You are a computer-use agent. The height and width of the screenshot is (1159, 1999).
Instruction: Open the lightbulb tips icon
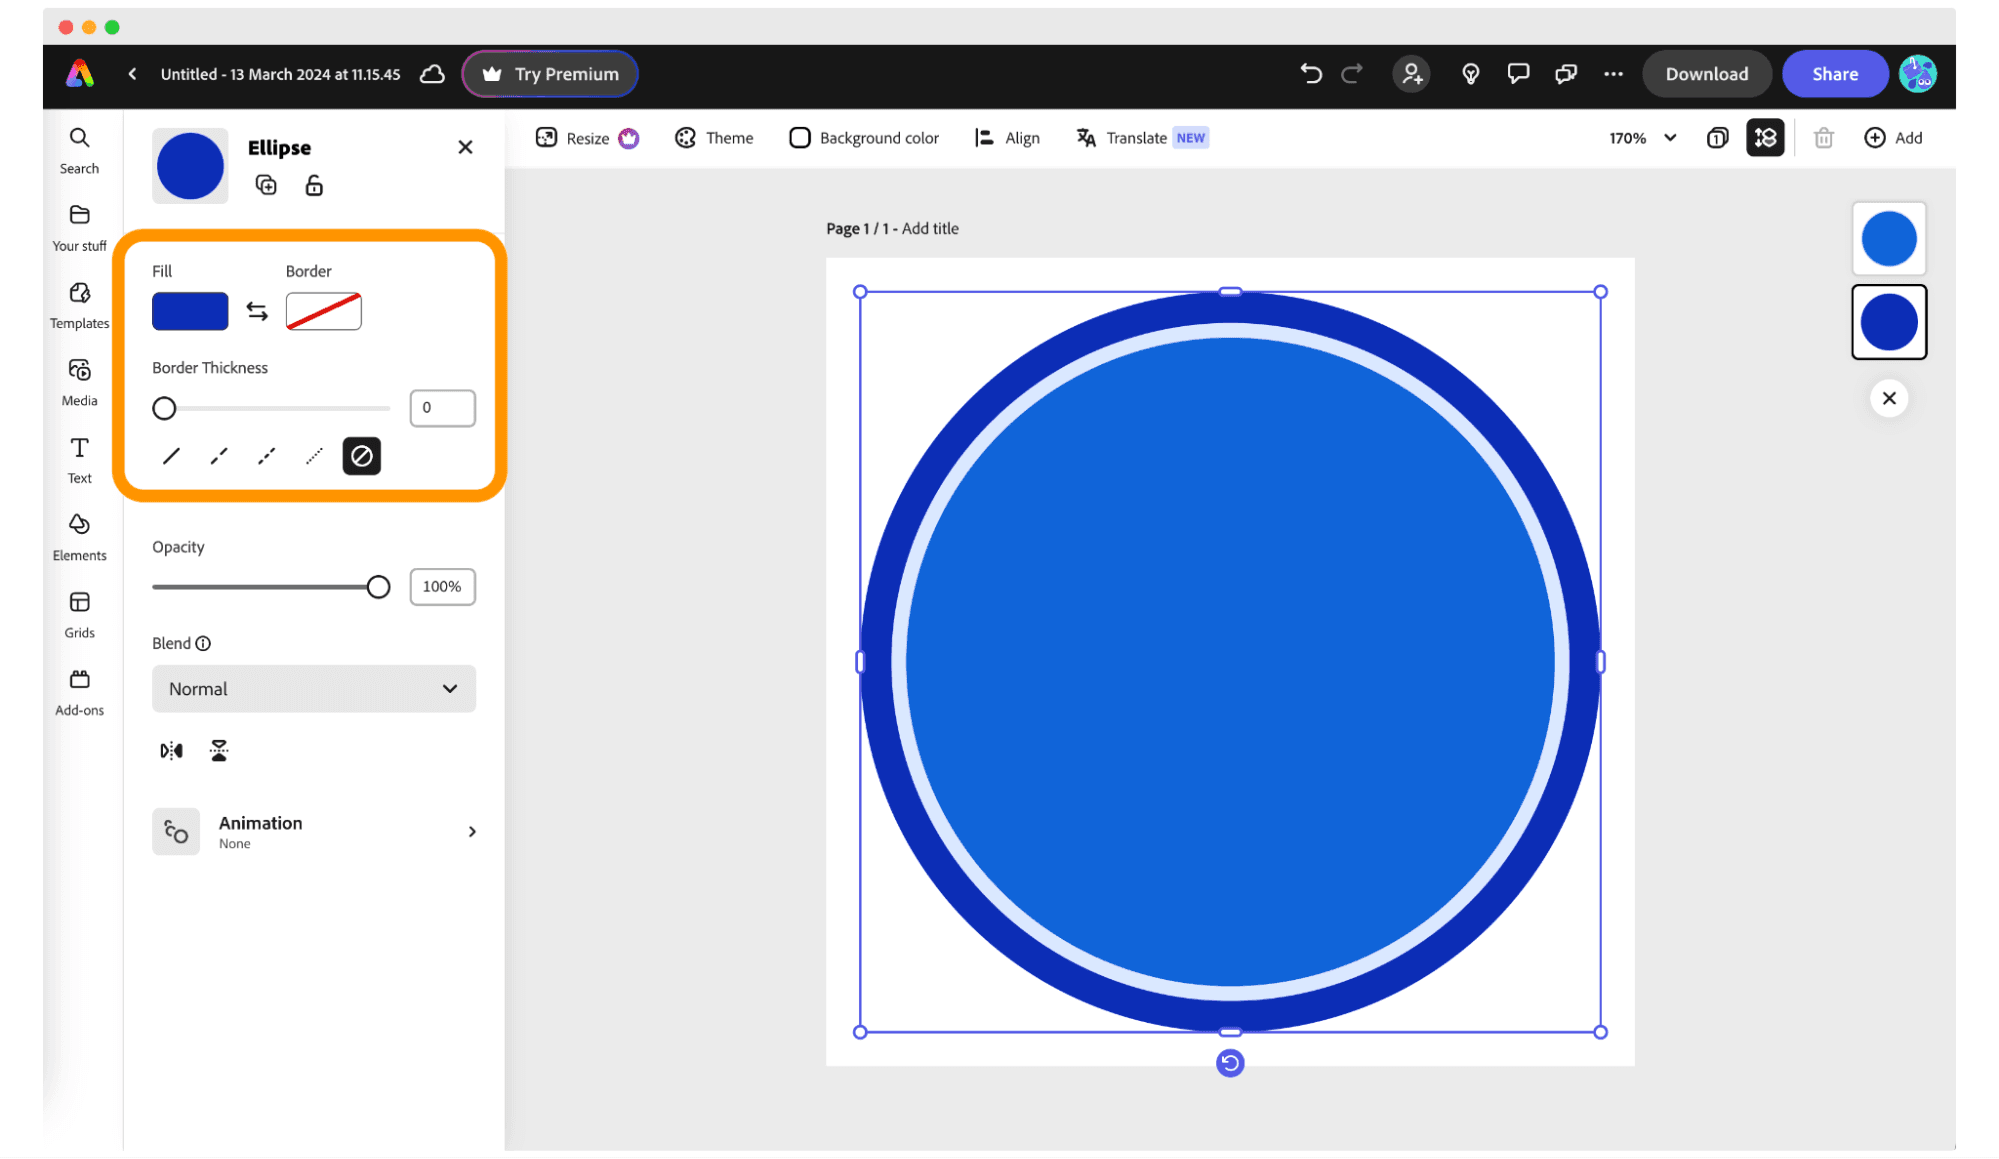click(x=1470, y=74)
